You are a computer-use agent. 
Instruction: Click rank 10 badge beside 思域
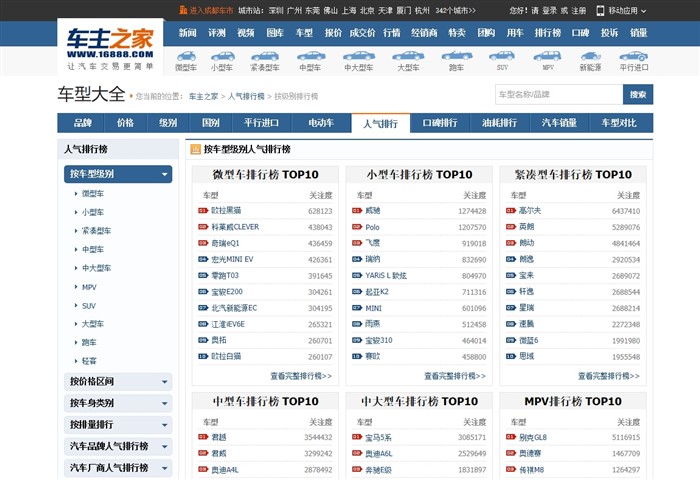(511, 356)
